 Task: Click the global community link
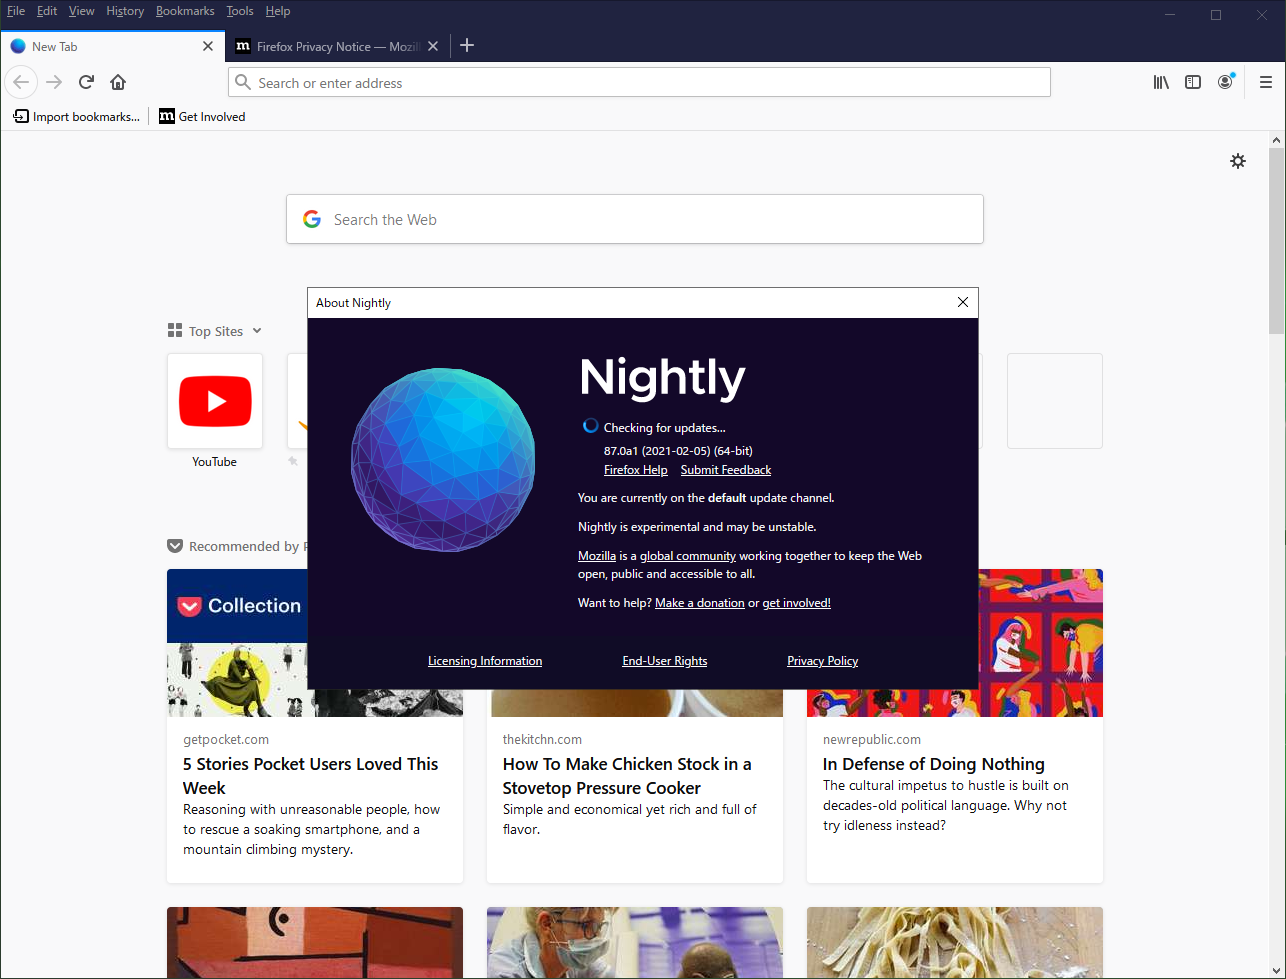click(688, 556)
